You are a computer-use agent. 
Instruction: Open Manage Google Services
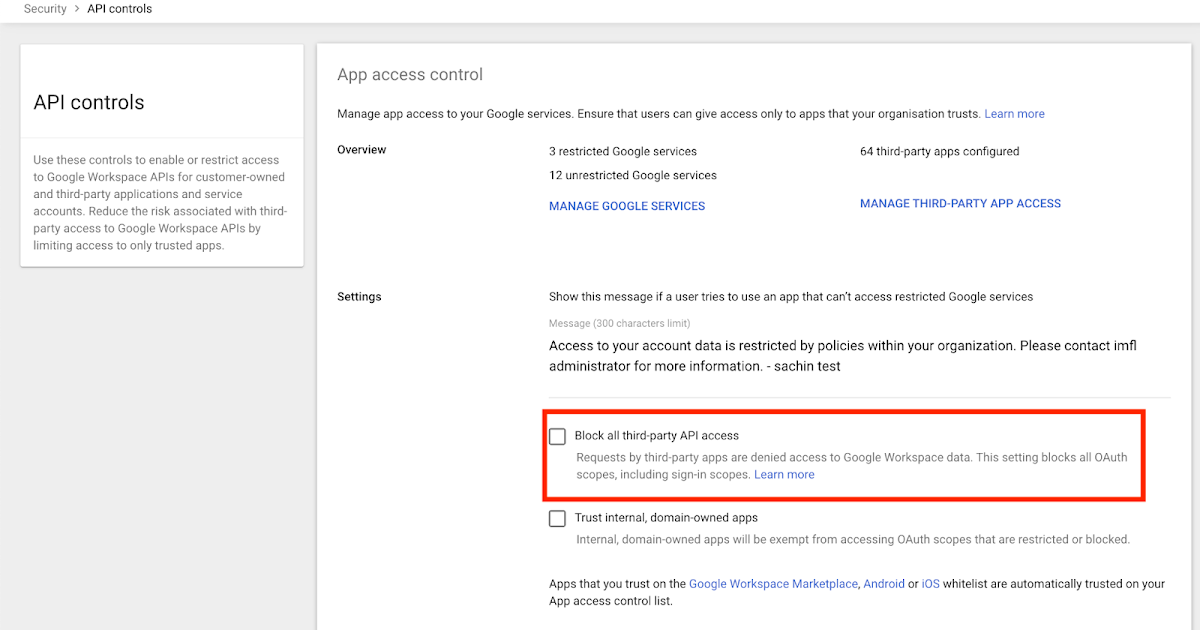point(627,206)
